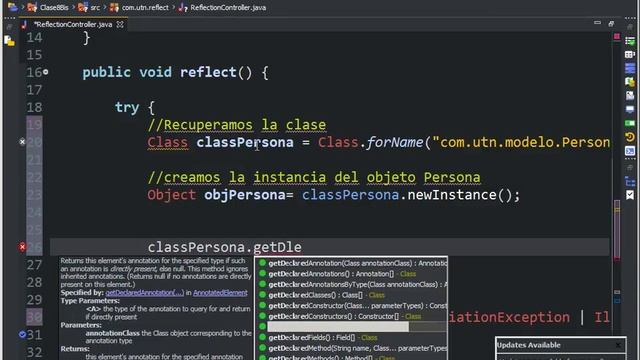
Task: Click the error marker on line 26
Action: point(22,247)
